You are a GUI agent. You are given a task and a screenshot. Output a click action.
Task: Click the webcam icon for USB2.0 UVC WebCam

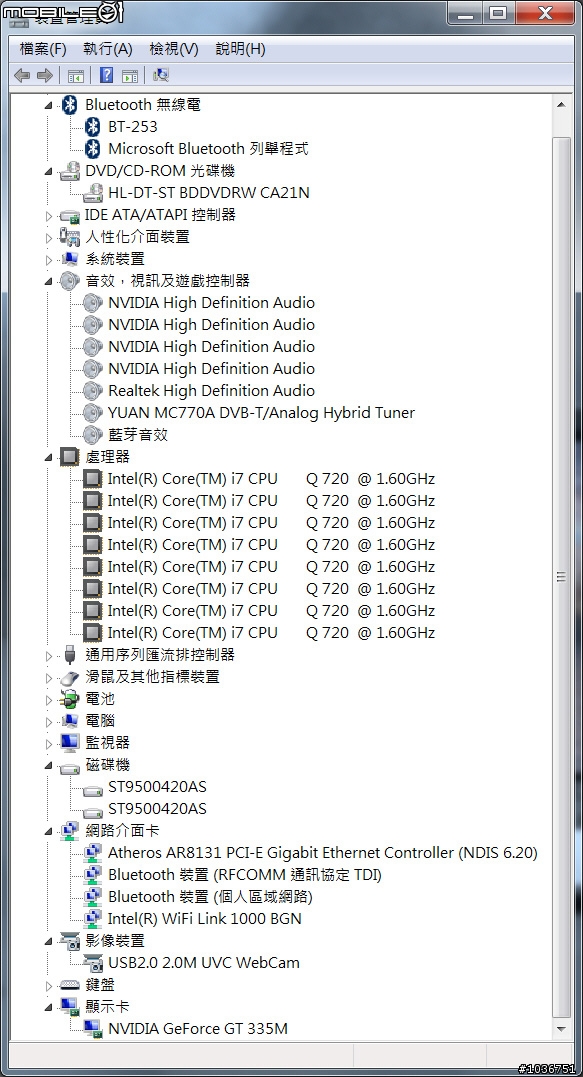(x=93, y=962)
